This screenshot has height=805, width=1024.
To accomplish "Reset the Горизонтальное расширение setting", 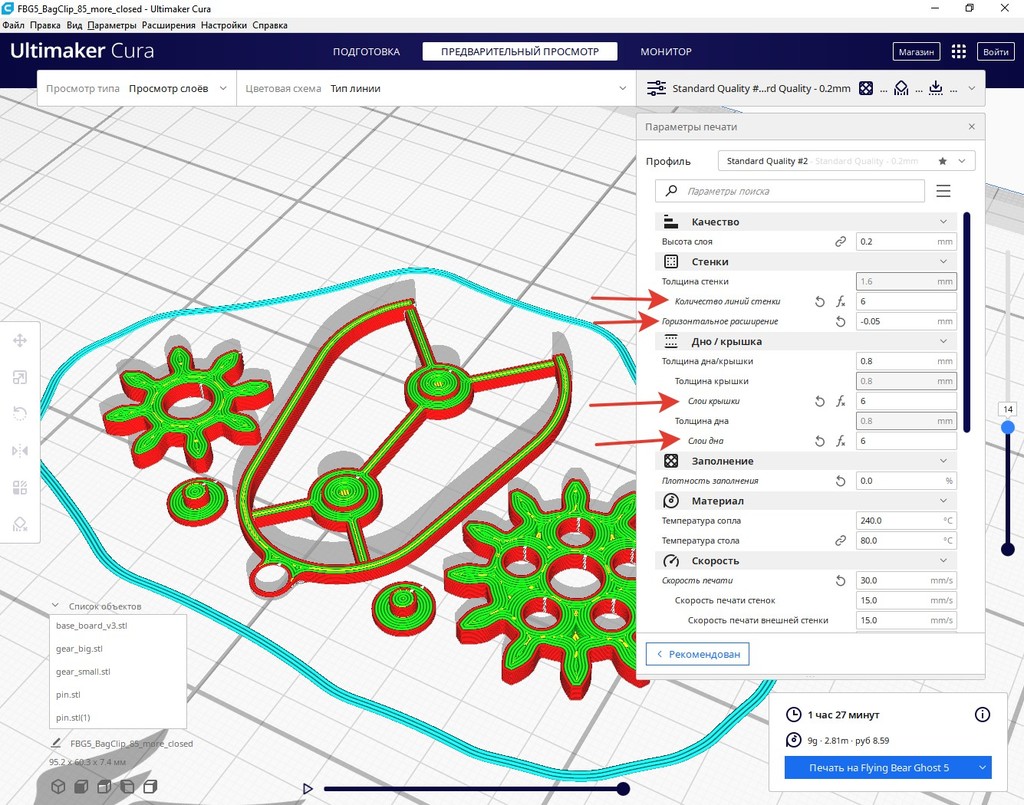I will [x=840, y=321].
